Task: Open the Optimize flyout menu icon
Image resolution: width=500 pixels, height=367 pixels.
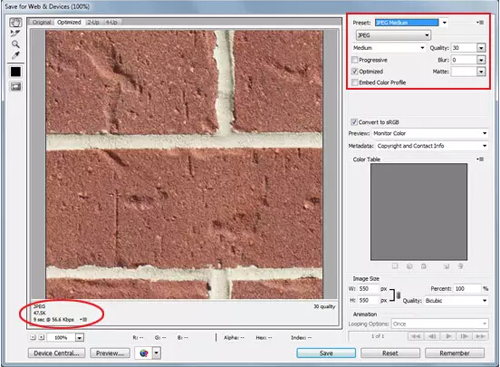Action: point(480,22)
